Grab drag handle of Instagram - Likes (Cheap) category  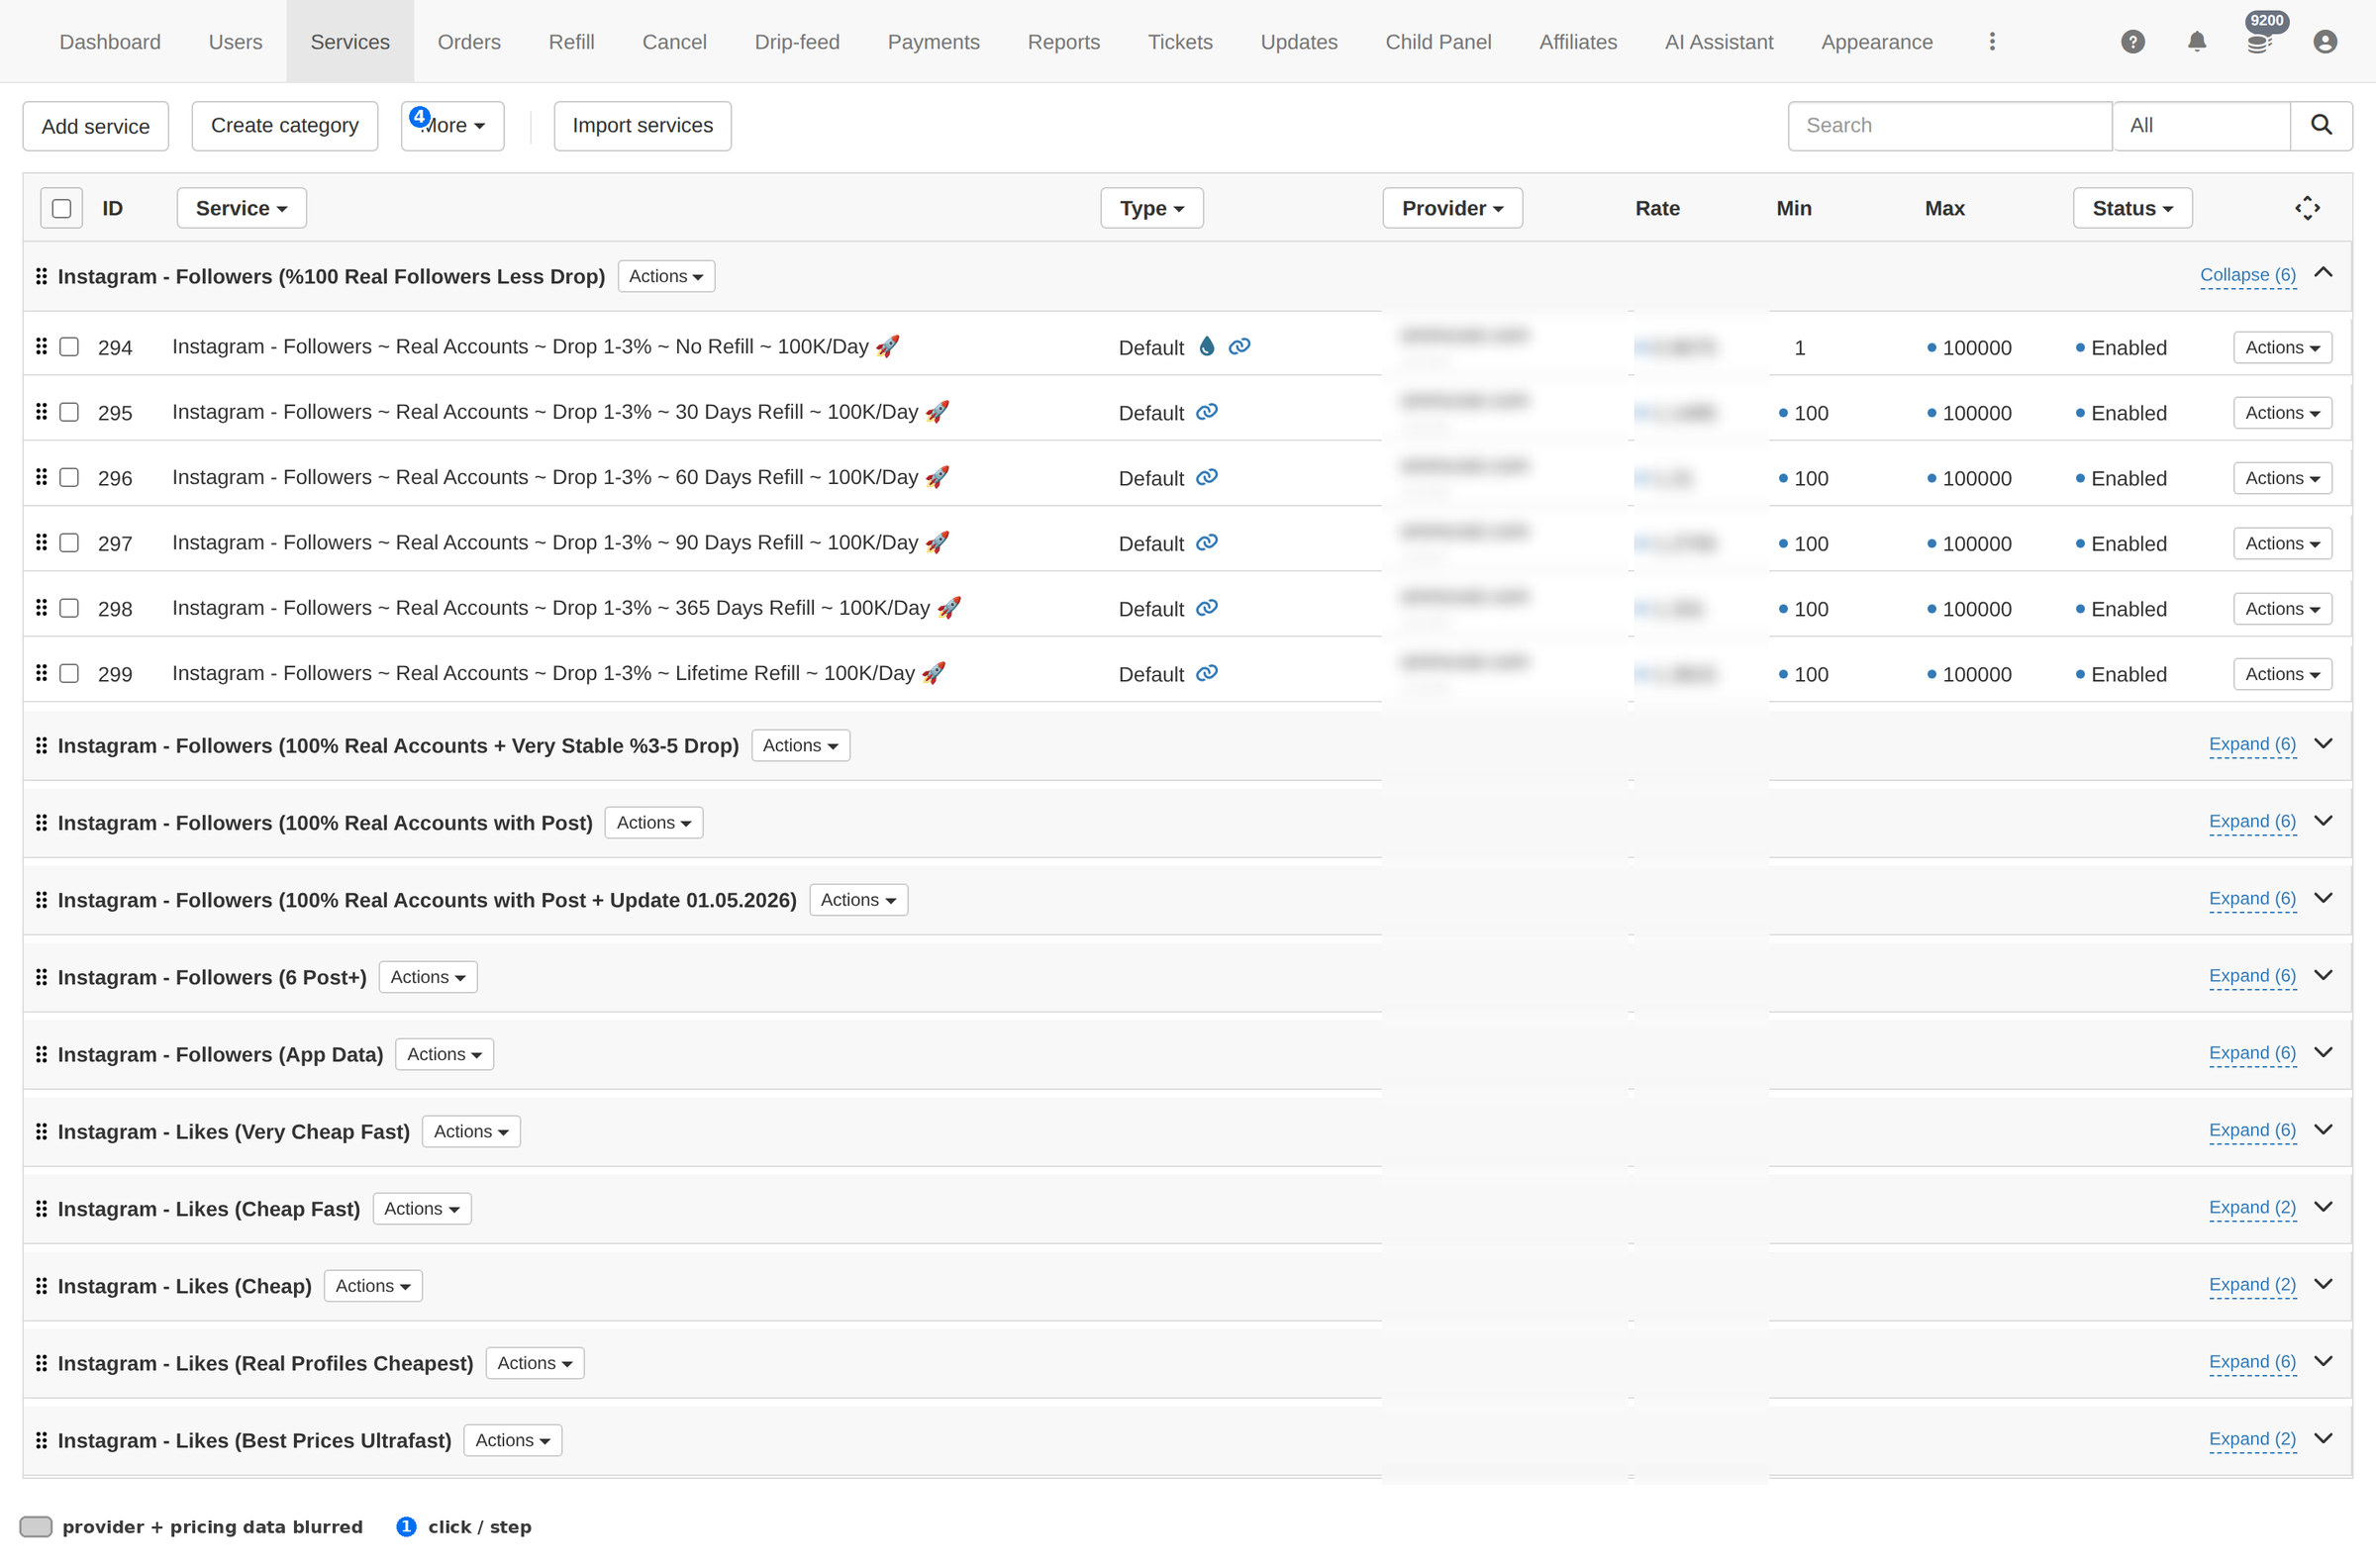pyautogui.click(x=41, y=1286)
